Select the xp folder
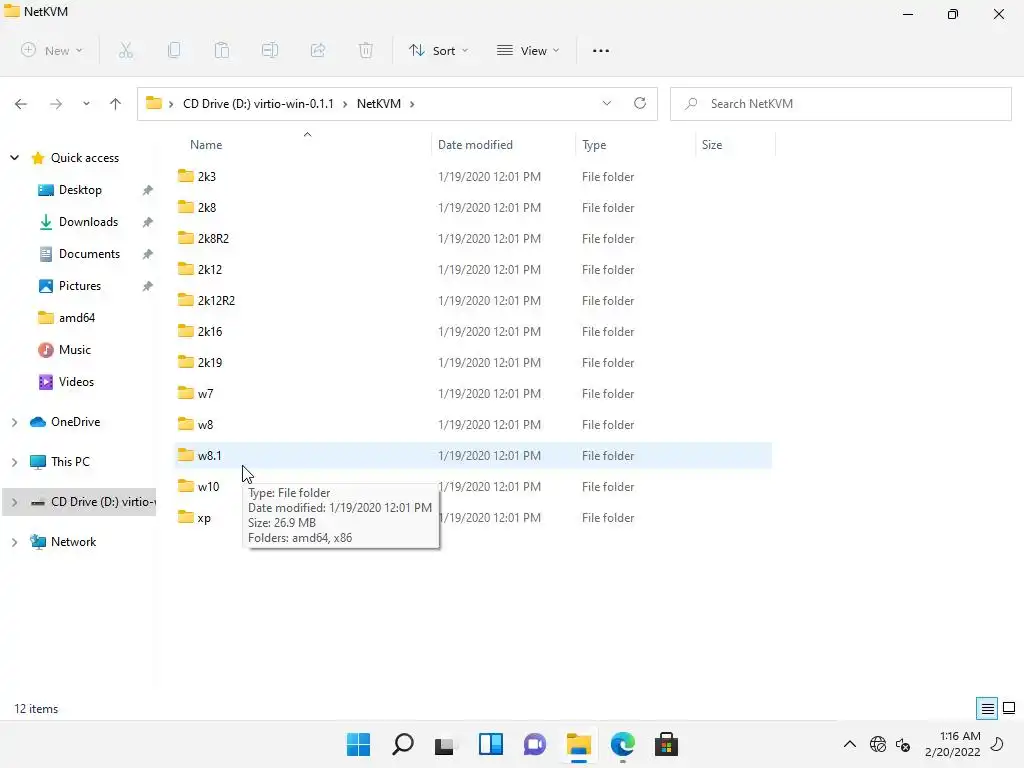Image resolution: width=1024 pixels, height=768 pixels. [x=473, y=518]
